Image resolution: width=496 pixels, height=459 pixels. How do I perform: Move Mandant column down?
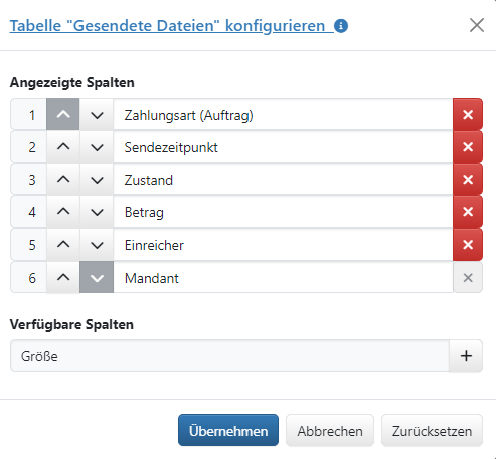point(97,277)
